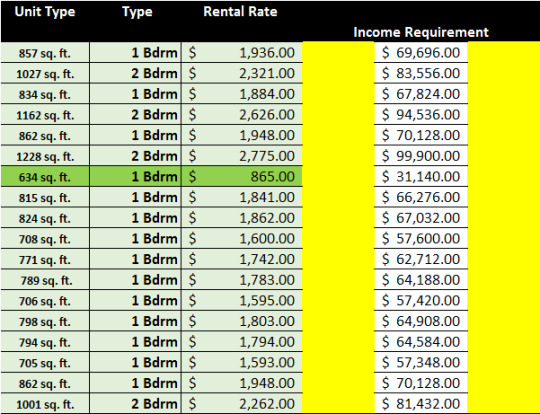Click income requirement 94,536.00
The image size is (540, 414).
tap(421, 115)
